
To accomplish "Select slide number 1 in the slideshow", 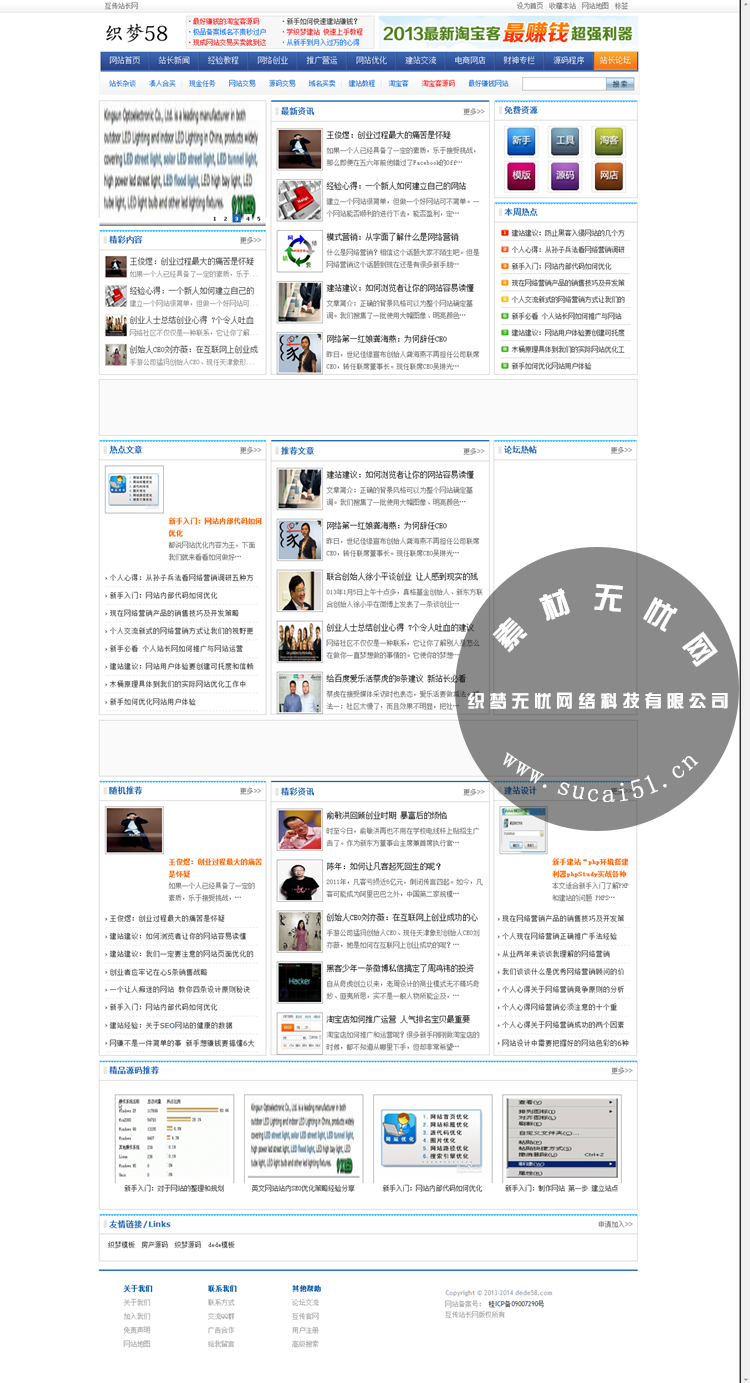I will [x=214, y=218].
